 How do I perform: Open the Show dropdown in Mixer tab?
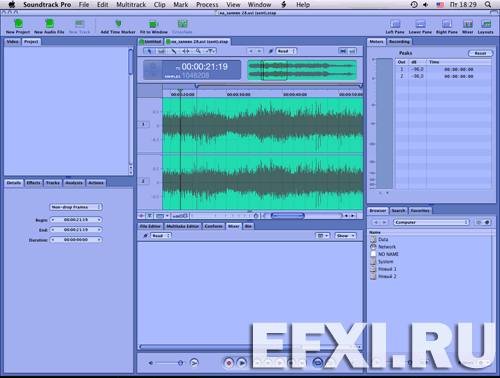[x=345, y=236]
